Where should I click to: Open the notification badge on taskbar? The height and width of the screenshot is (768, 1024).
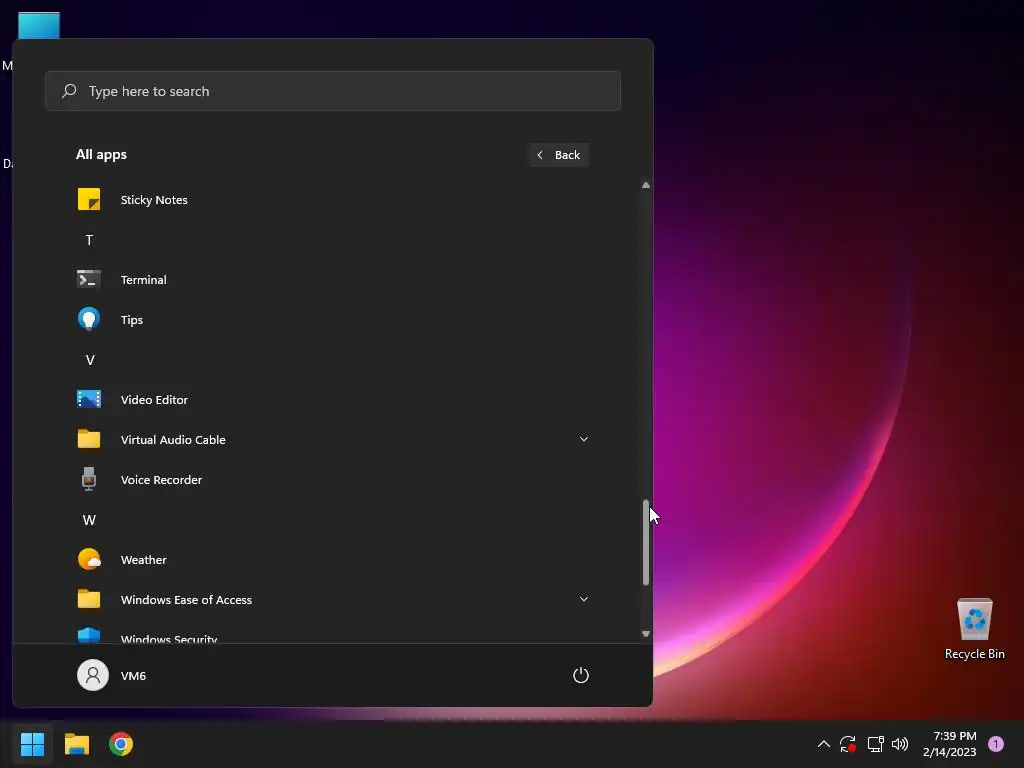(996, 744)
